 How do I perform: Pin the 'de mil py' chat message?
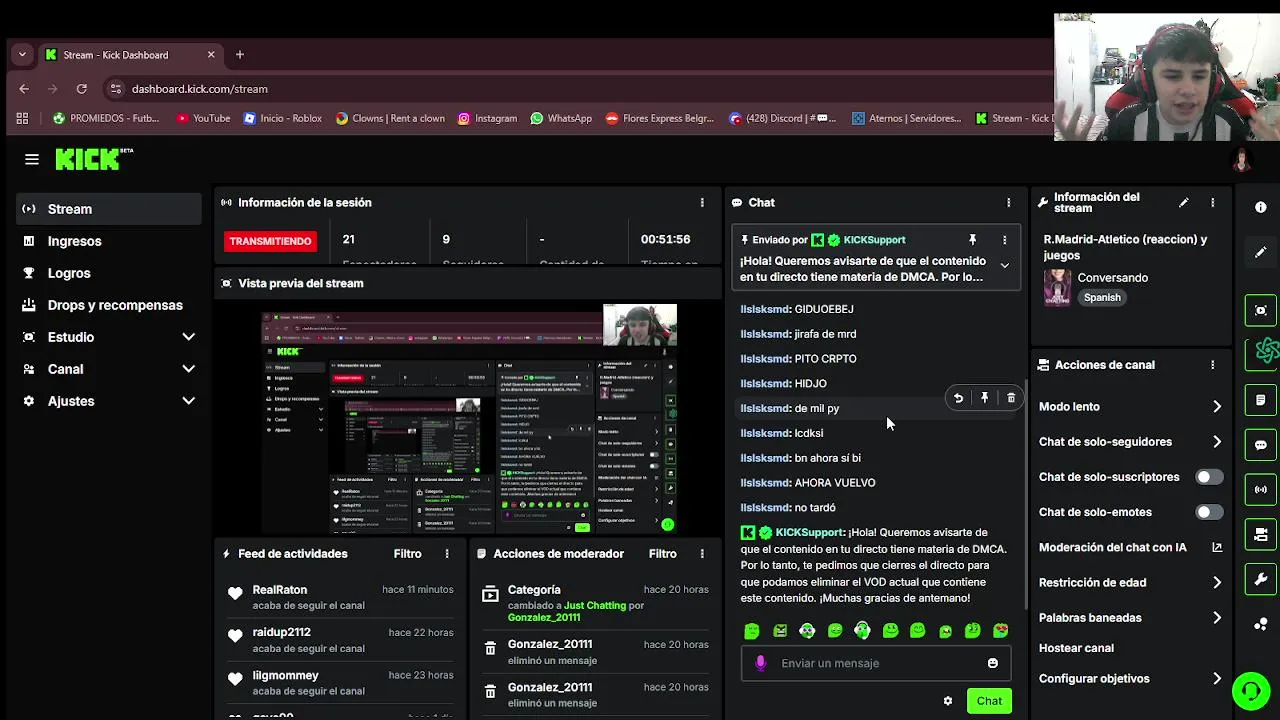coord(984,398)
